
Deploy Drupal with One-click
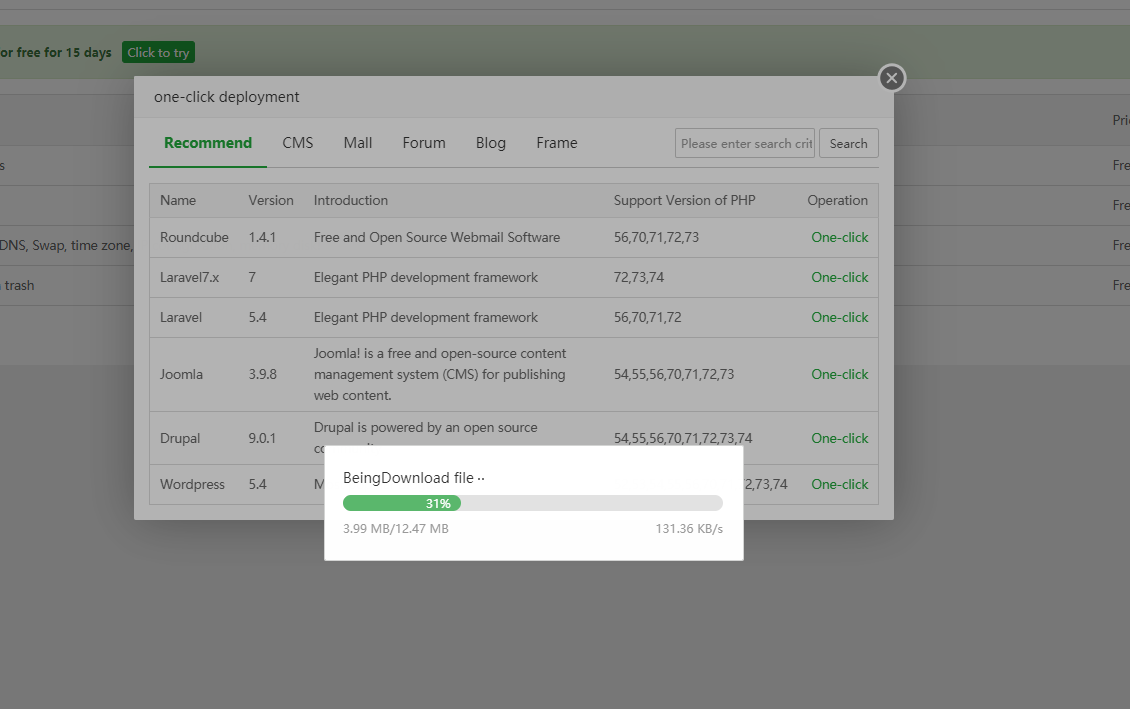(x=840, y=438)
